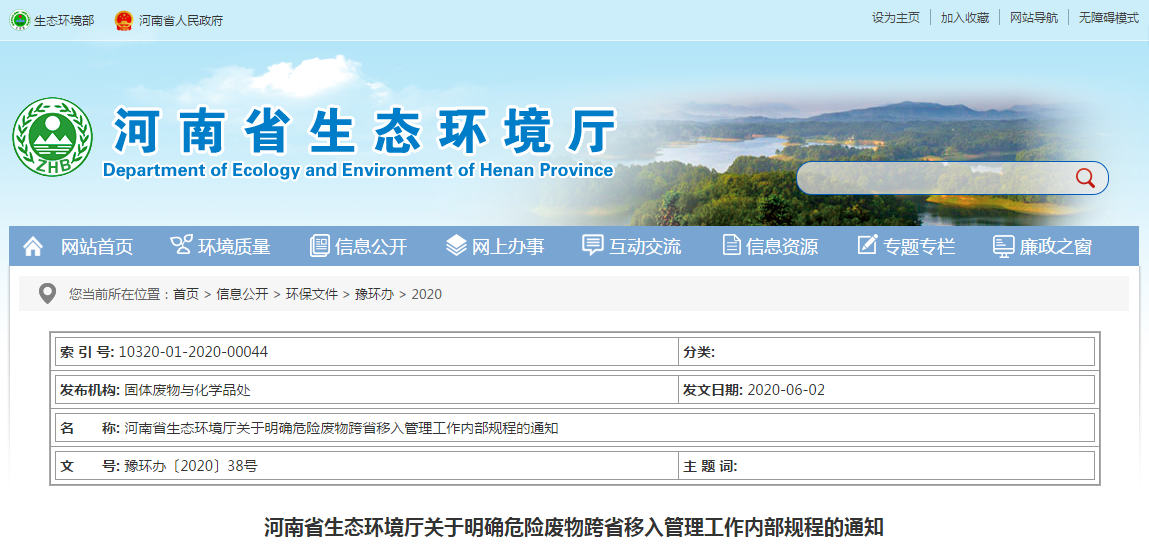Click the red magnifier search icon
The width and height of the screenshot is (1149, 559).
[1085, 177]
